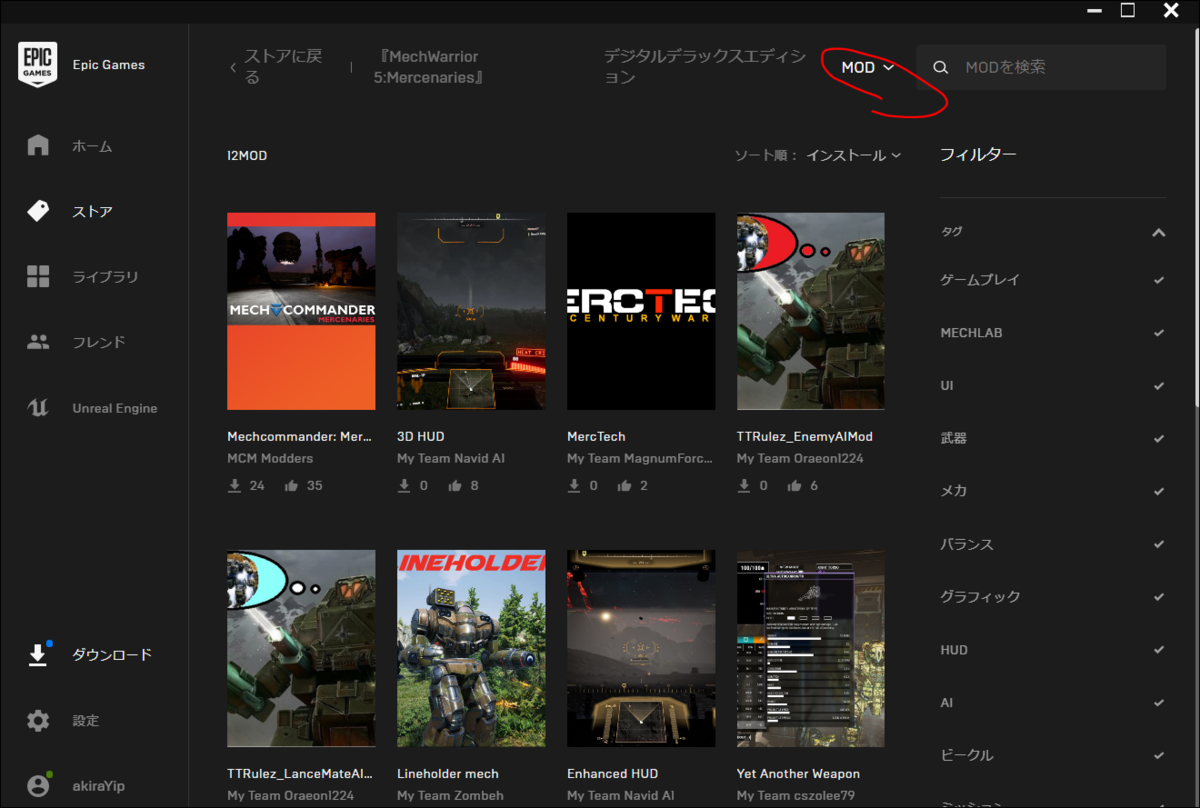The width and height of the screenshot is (1200, 808).
Task: Click the My Team Zombeh author name
Action: 450,796
